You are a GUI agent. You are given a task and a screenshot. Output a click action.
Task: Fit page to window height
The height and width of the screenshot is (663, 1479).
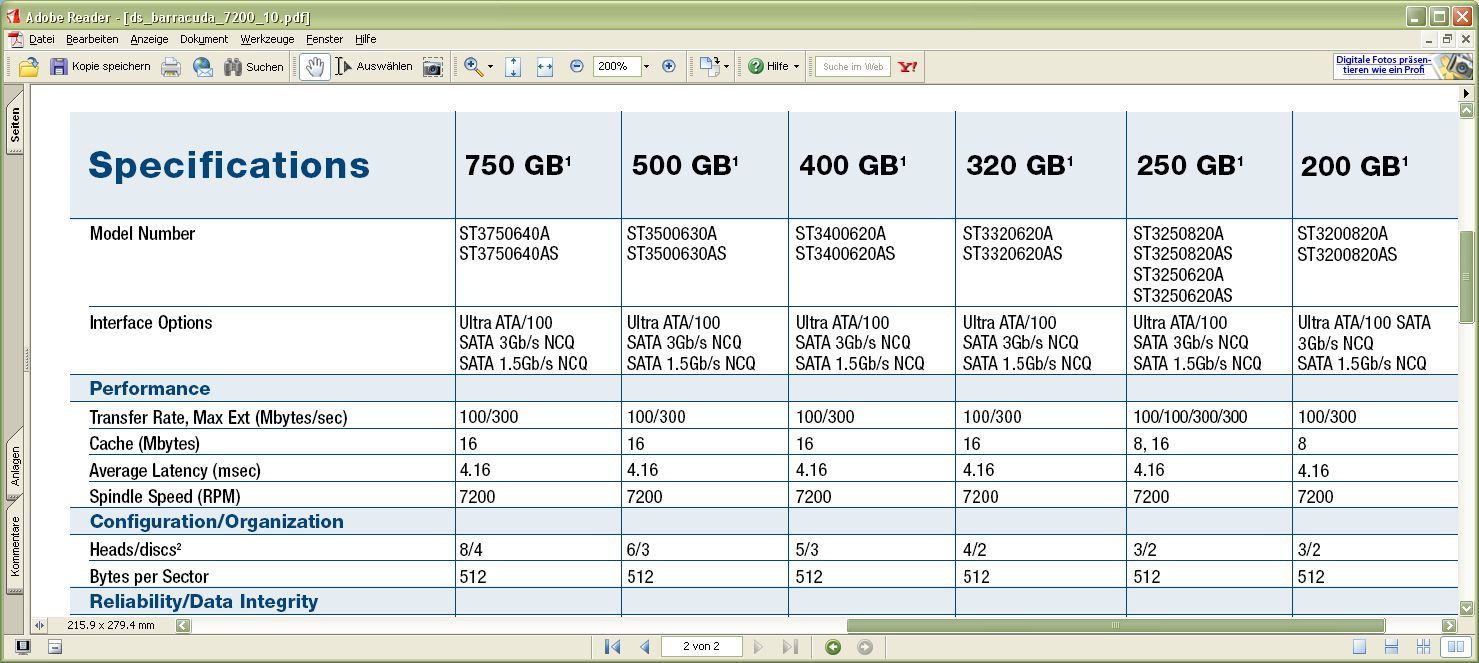(513, 67)
